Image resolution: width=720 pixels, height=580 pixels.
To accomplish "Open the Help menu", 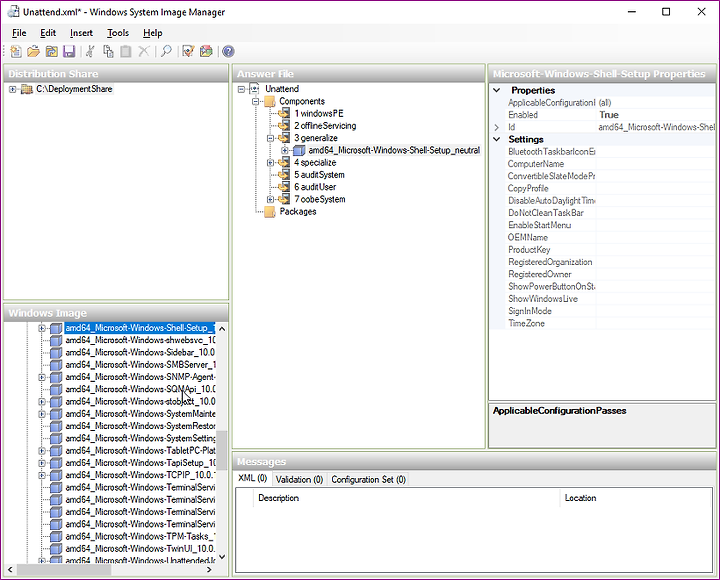I will click(x=152, y=33).
